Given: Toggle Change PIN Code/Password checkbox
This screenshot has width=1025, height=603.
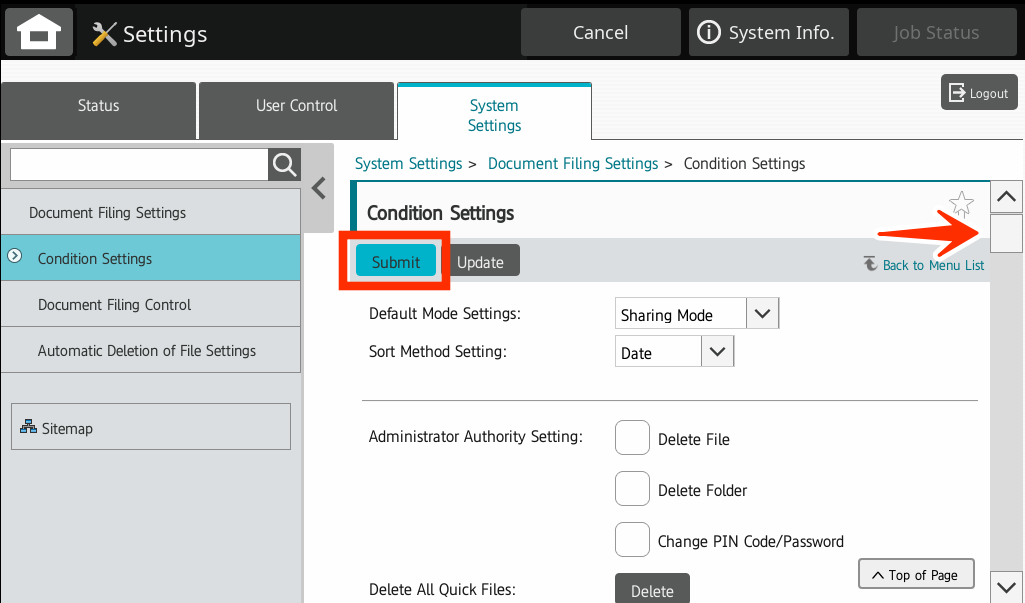Looking at the screenshot, I should click(632, 540).
